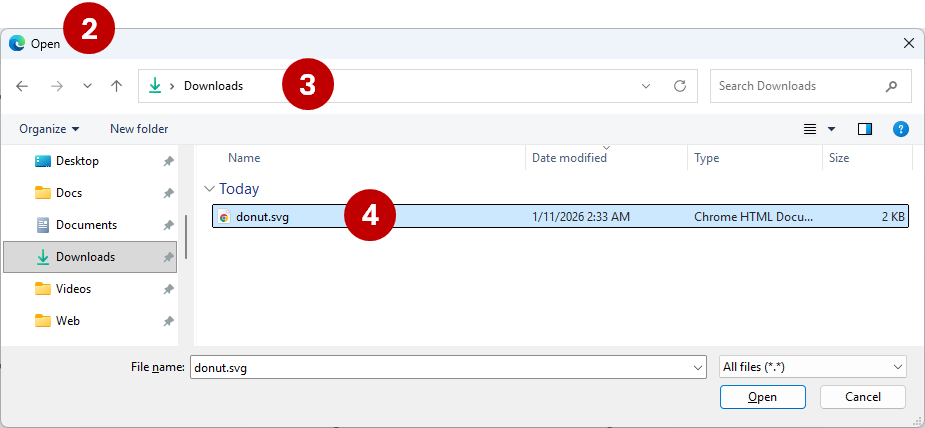Expand the File name dropdown arrow
The height and width of the screenshot is (428, 925).
click(698, 367)
